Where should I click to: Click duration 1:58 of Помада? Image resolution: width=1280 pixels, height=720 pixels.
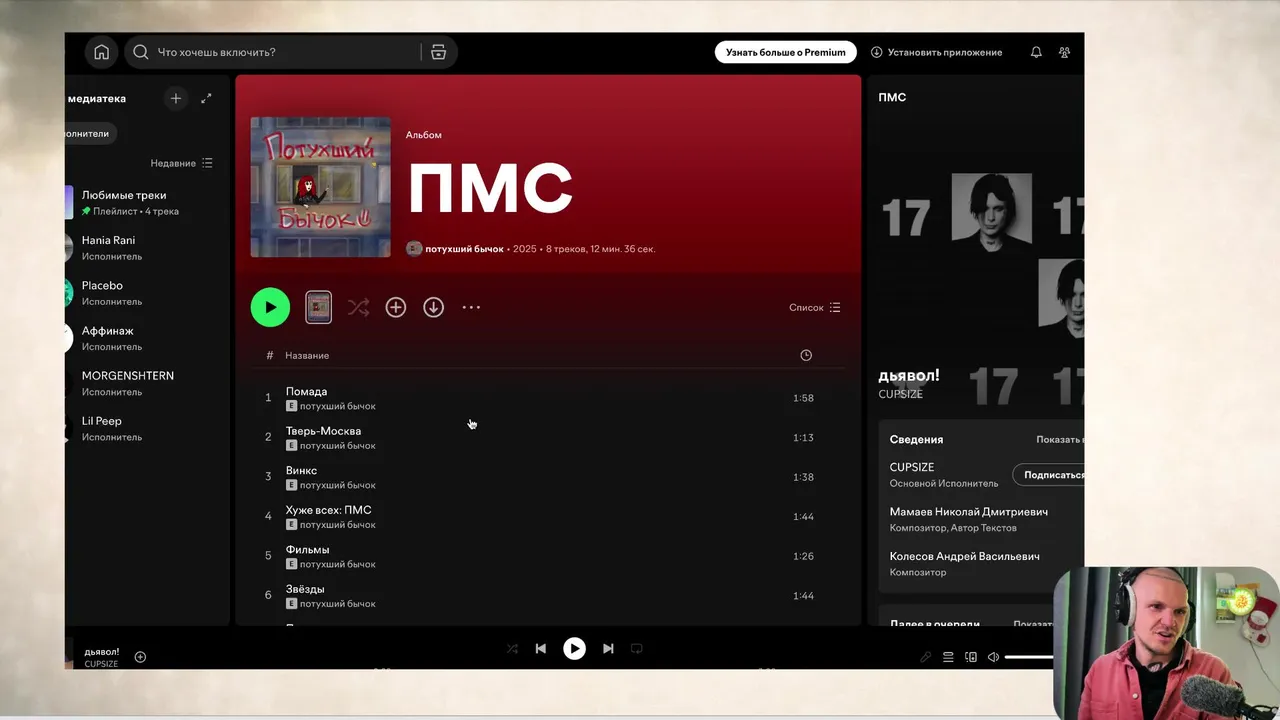pyautogui.click(x=803, y=398)
